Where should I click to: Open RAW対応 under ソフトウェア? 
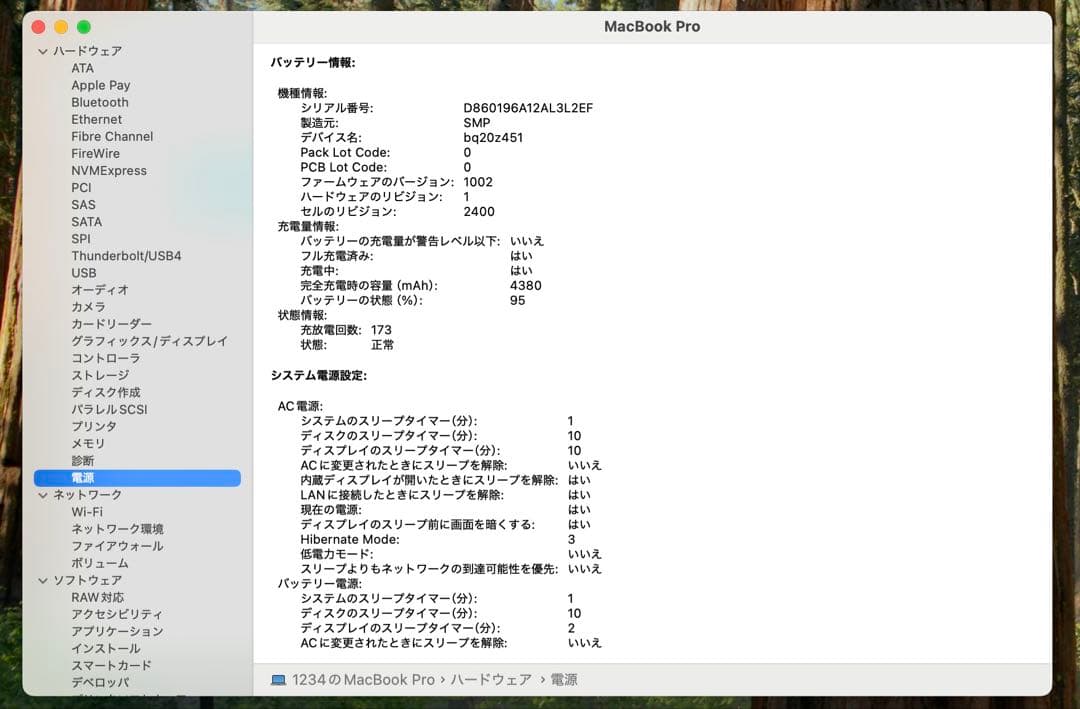click(x=98, y=597)
